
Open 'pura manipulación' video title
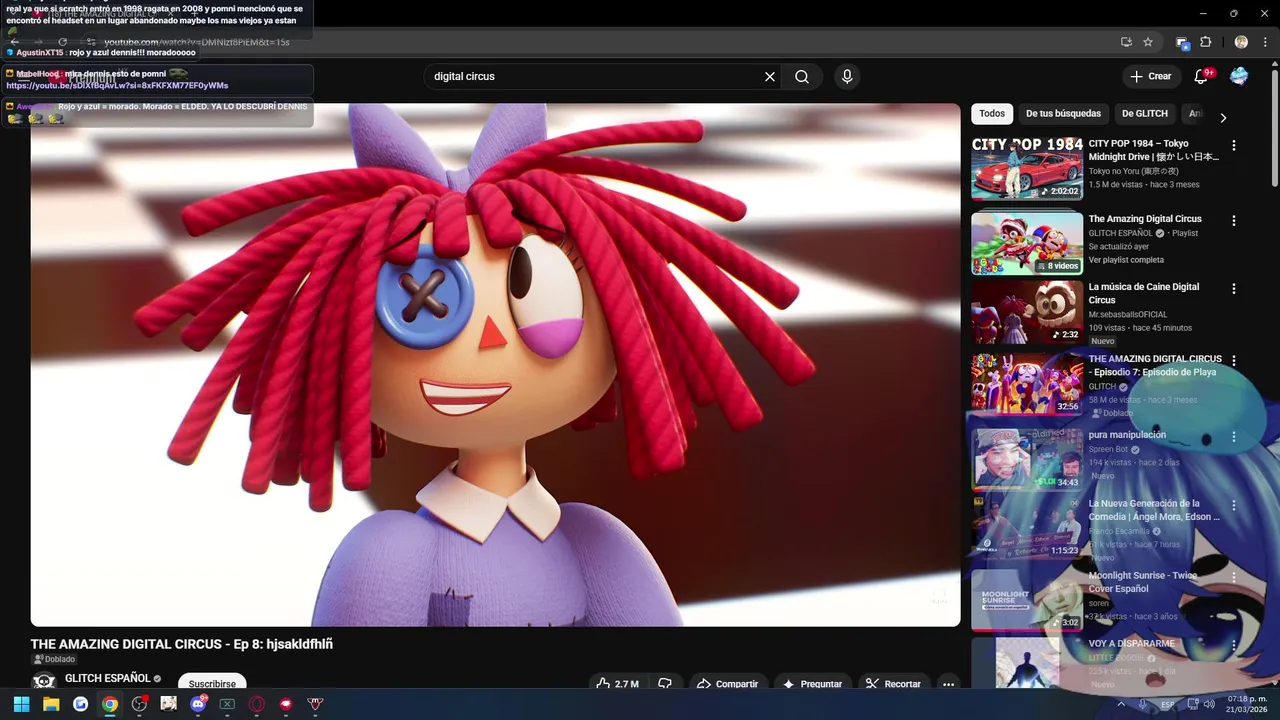[1127, 435]
